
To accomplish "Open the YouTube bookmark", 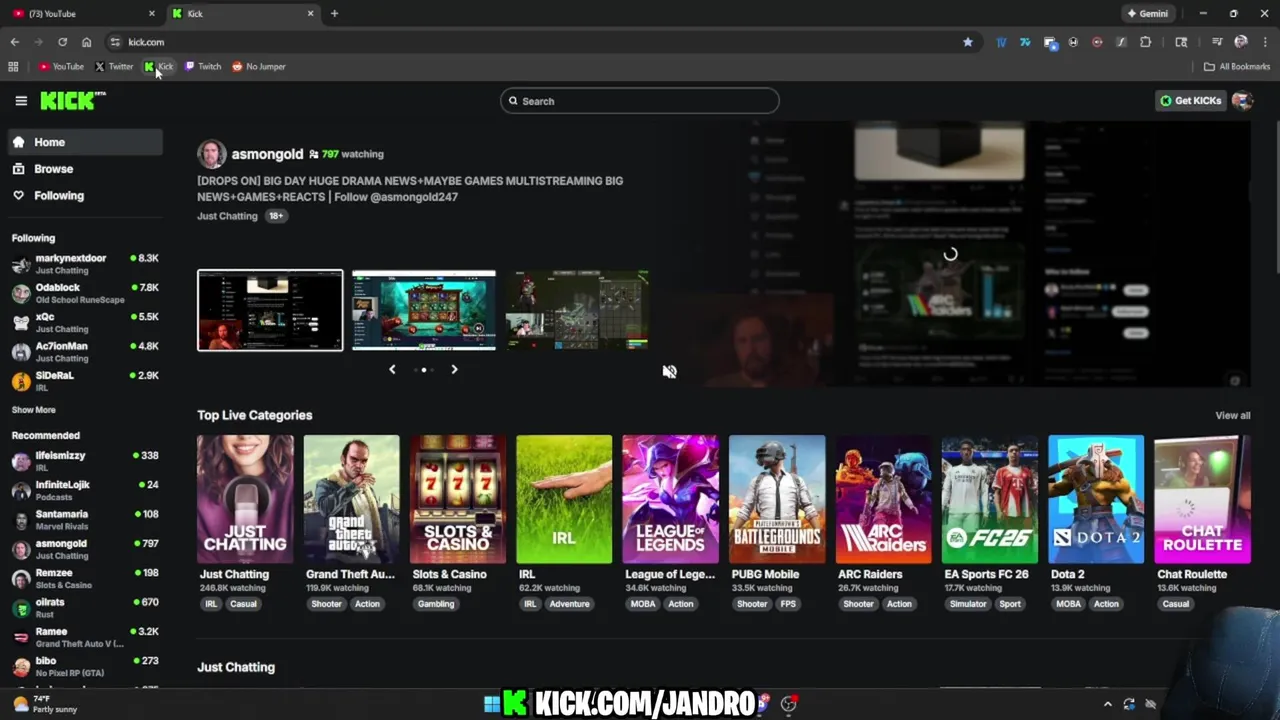I will click(x=61, y=67).
